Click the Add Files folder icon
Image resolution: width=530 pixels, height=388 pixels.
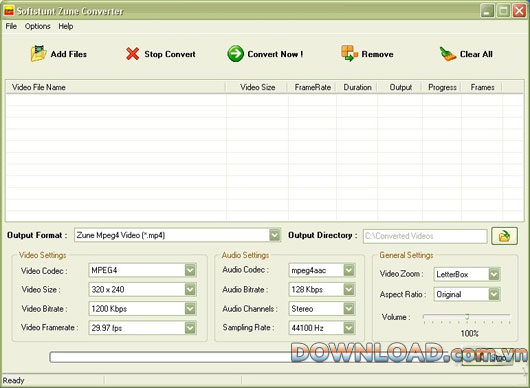click(38, 54)
